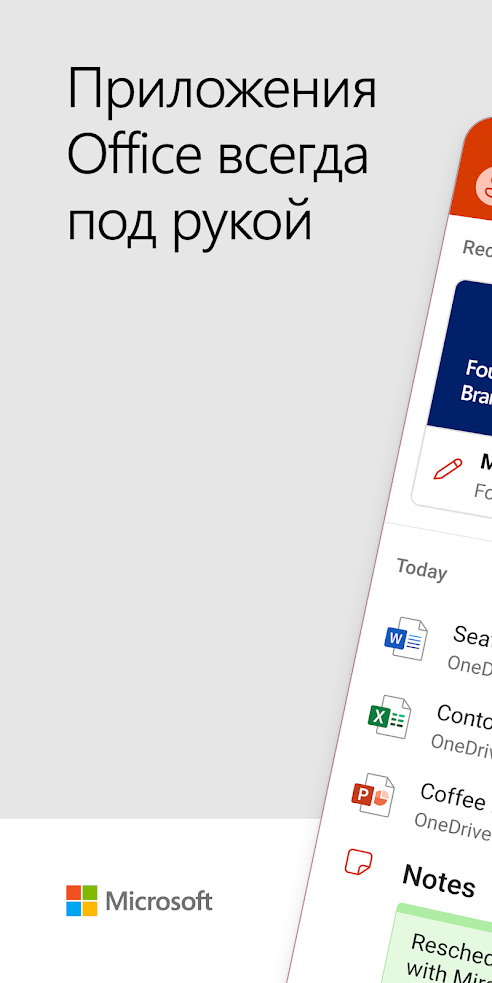Tap OneDriv location under Conto file
This screenshot has height=983, width=492.
pyautogui.click(x=461, y=746)
